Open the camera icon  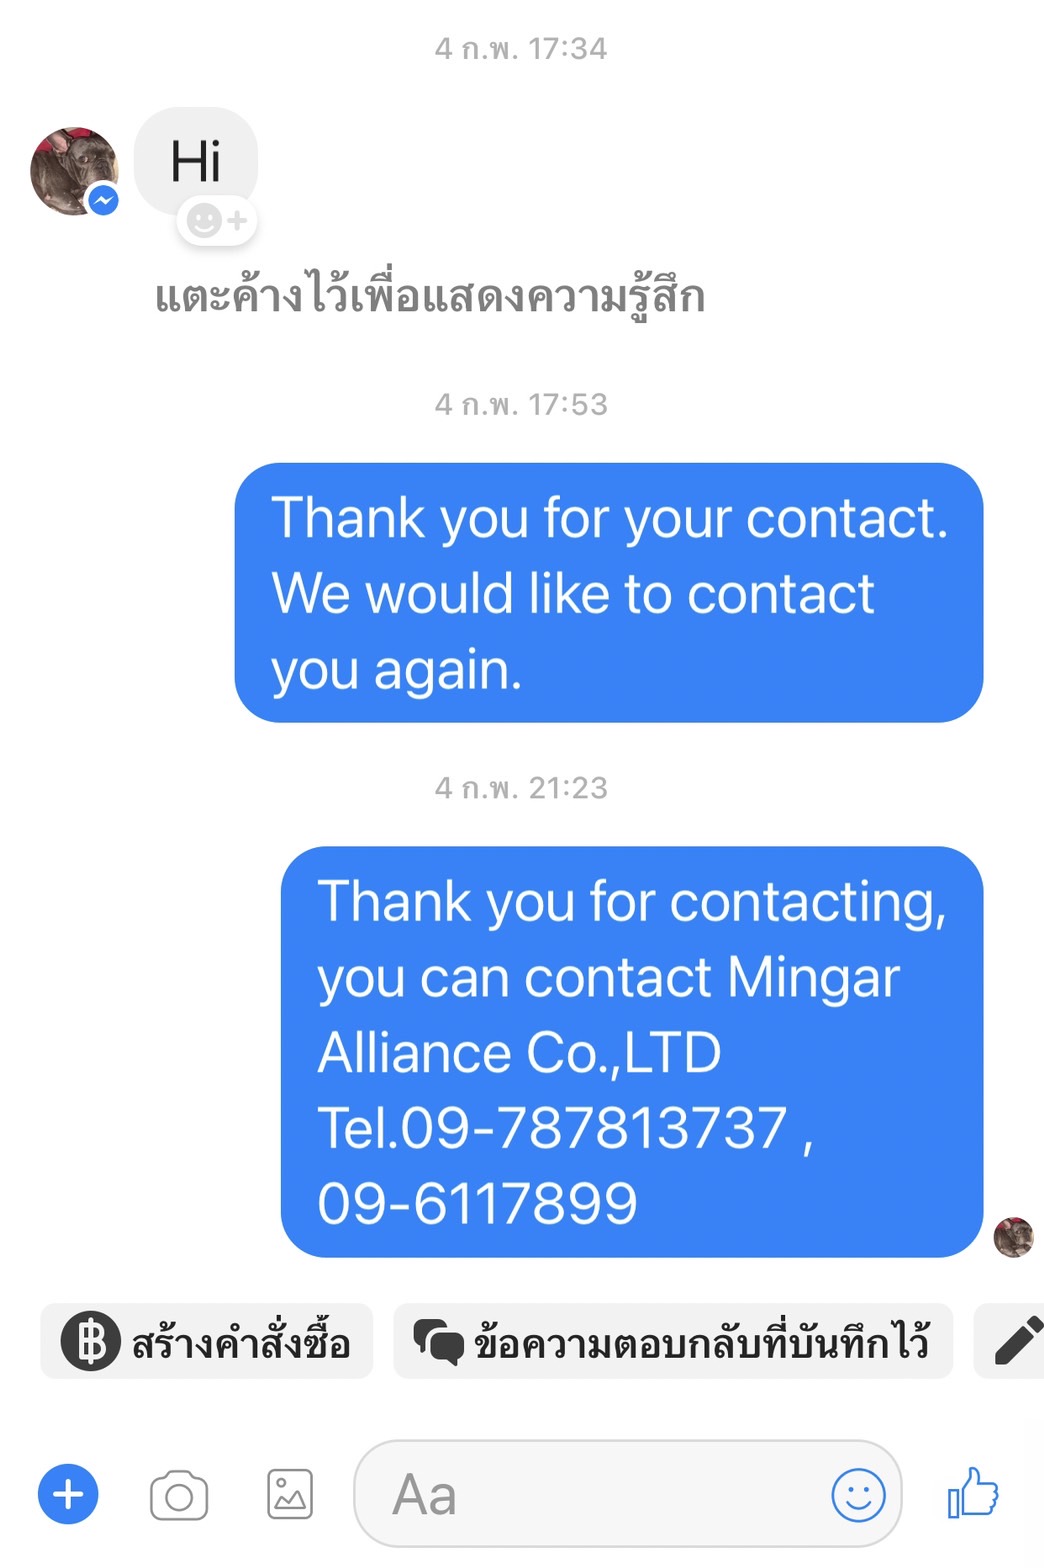[x=179, y=1496]
